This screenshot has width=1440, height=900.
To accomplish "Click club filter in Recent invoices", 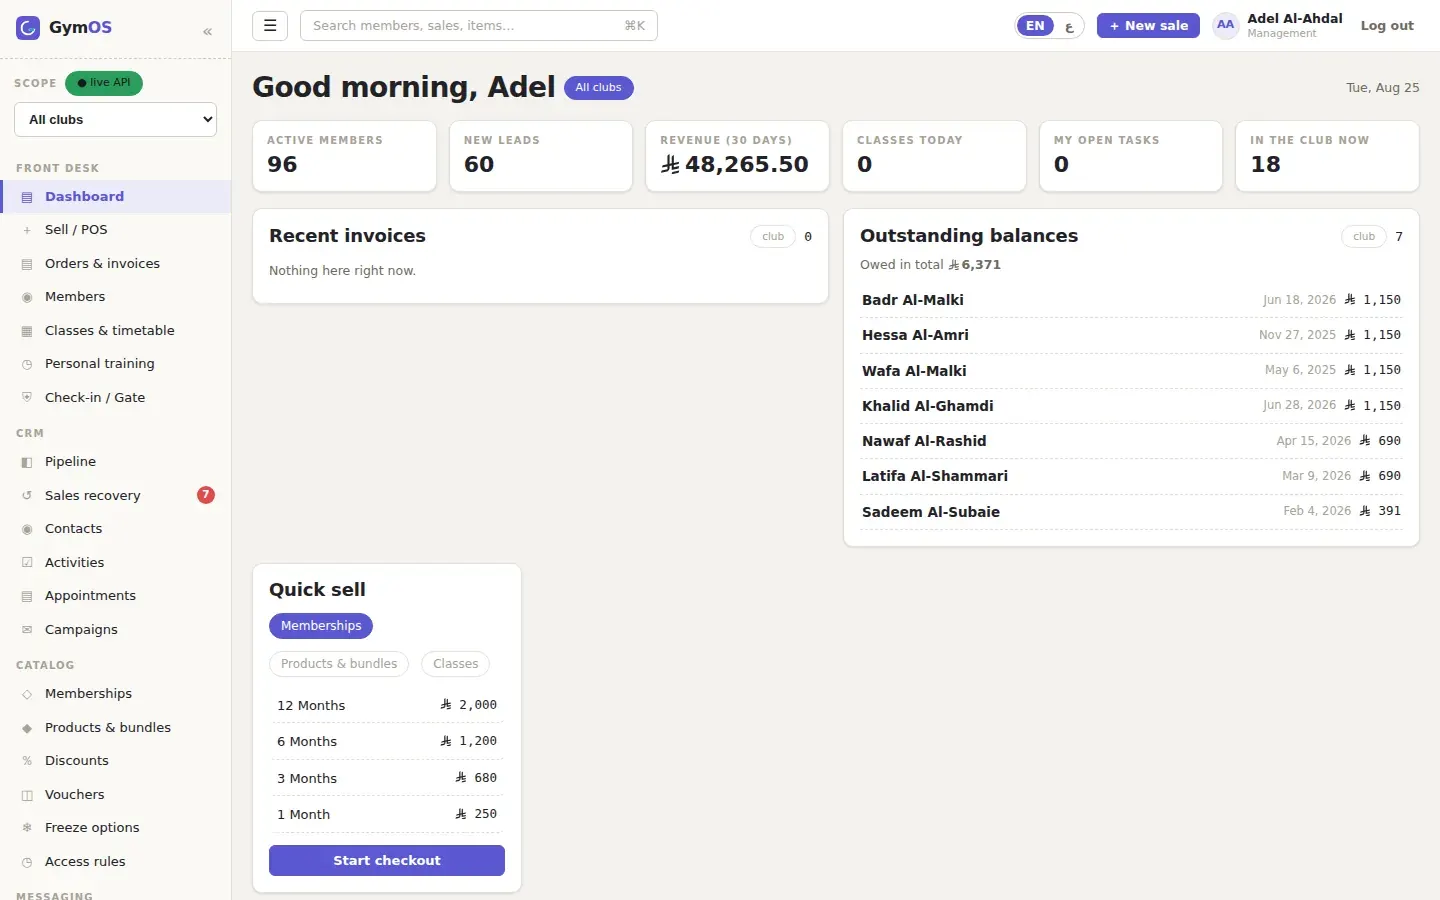I will [773, 237].
